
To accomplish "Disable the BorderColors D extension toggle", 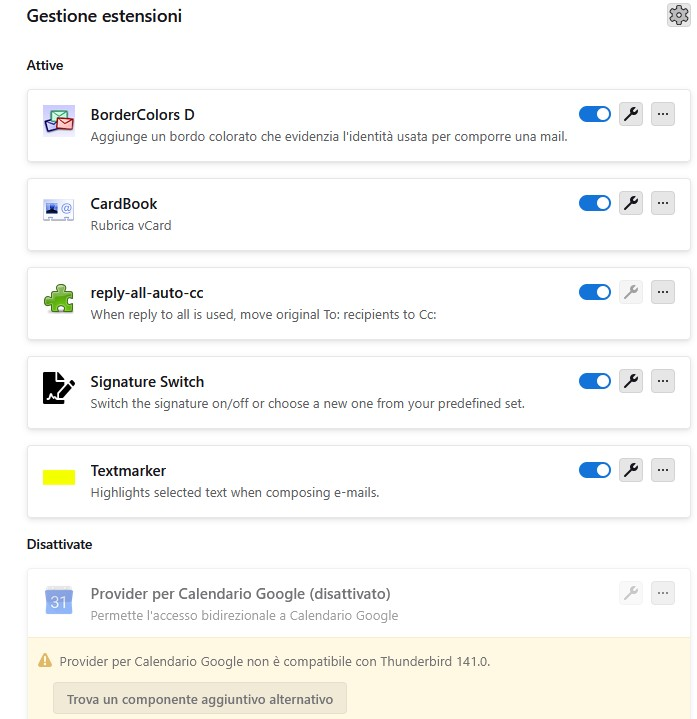I will (x=595, y=114).
